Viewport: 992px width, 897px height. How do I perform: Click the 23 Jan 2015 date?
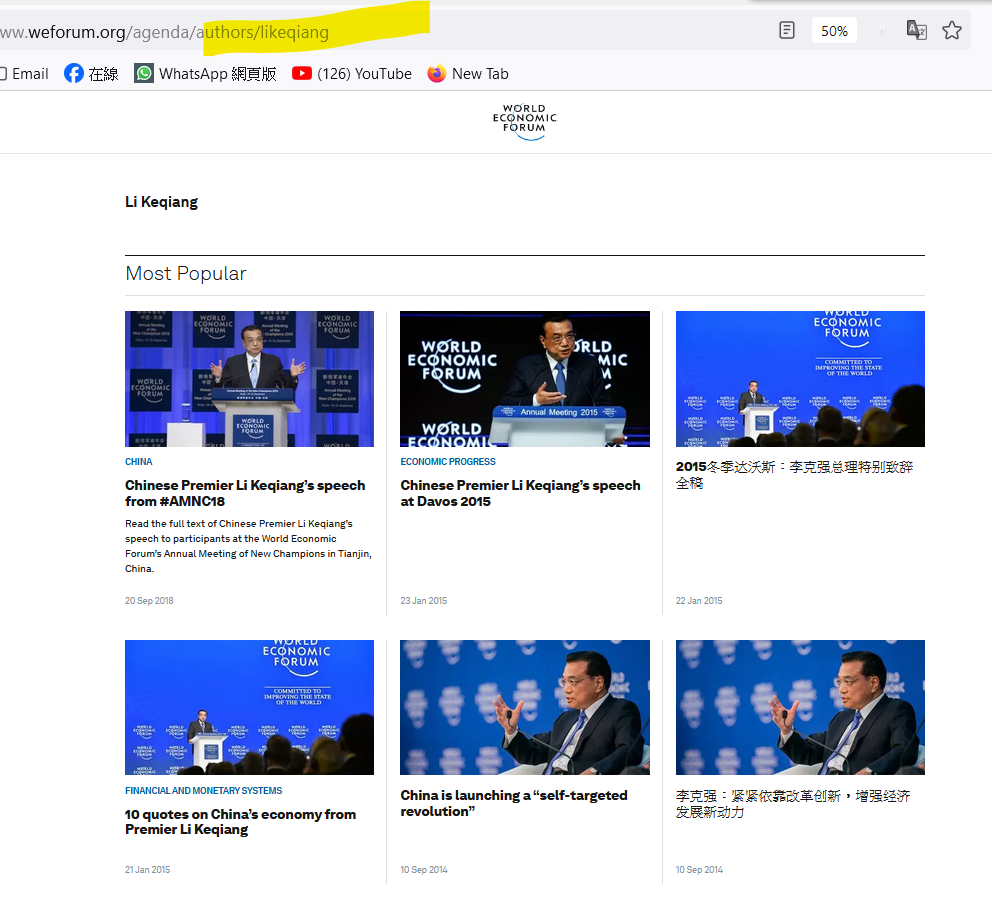point(424,600)
